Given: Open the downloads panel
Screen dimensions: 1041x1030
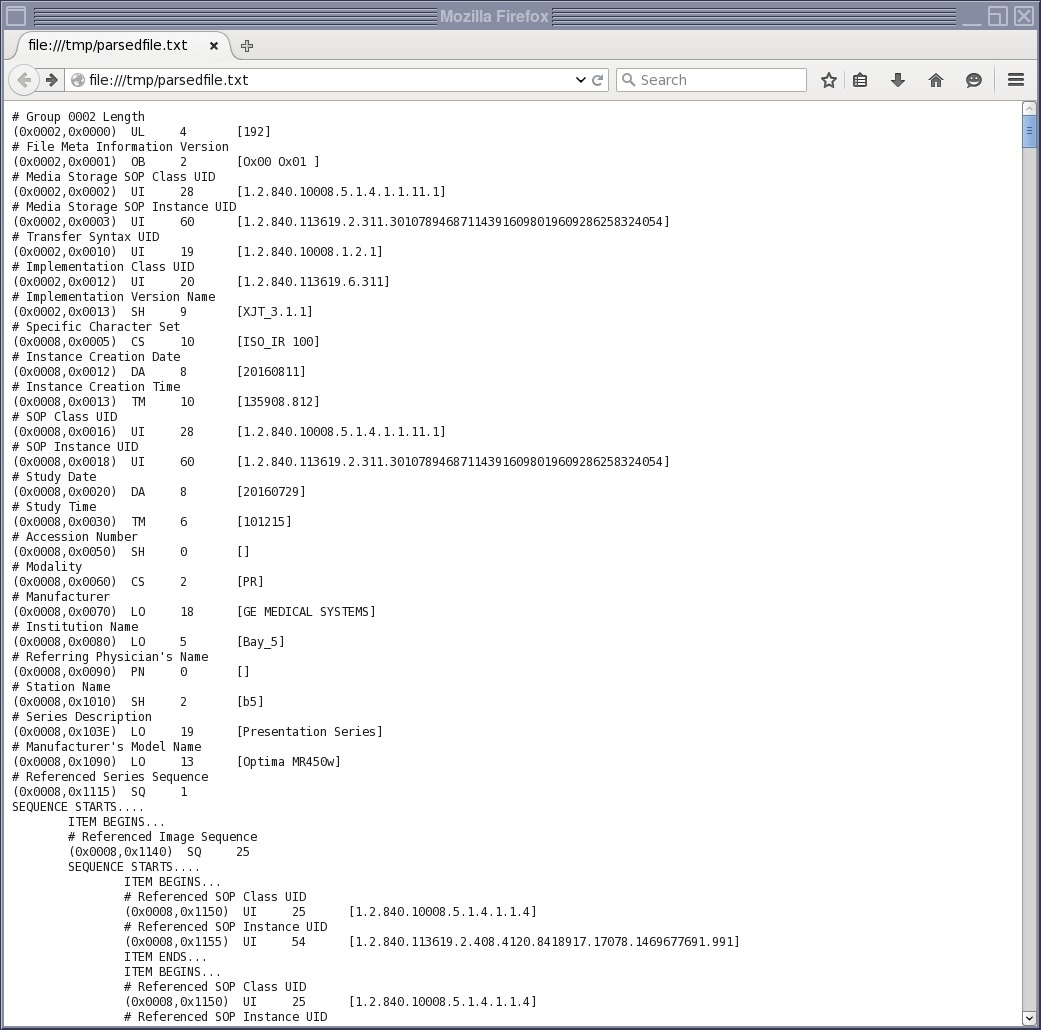Looking at the screenshot, I should coord(898,80).
